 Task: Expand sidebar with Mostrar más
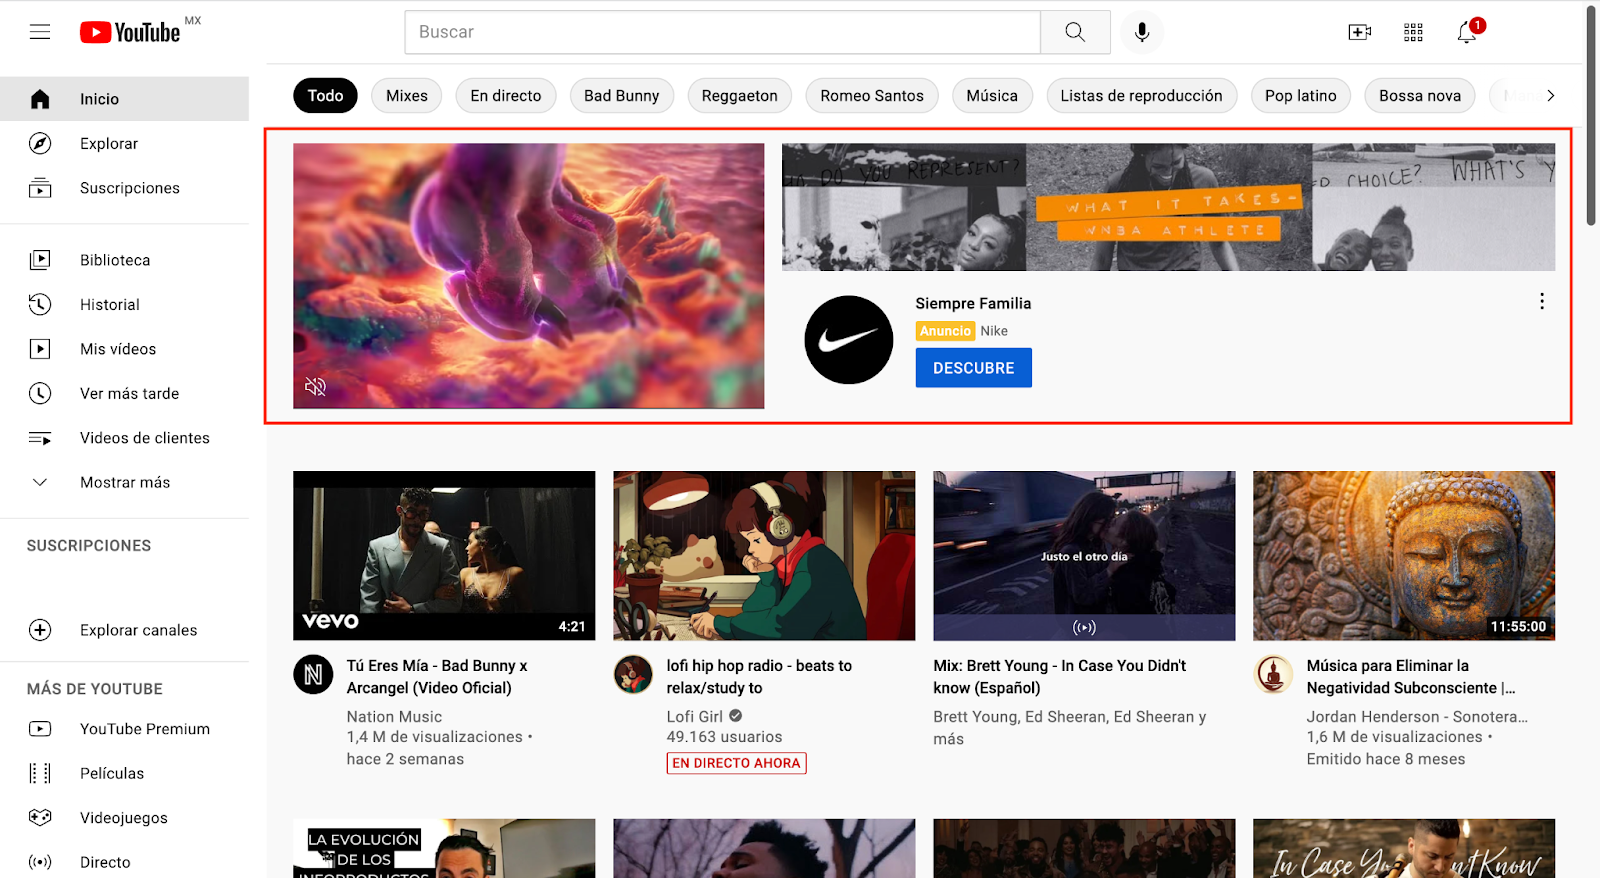click(x=125, y=482)
